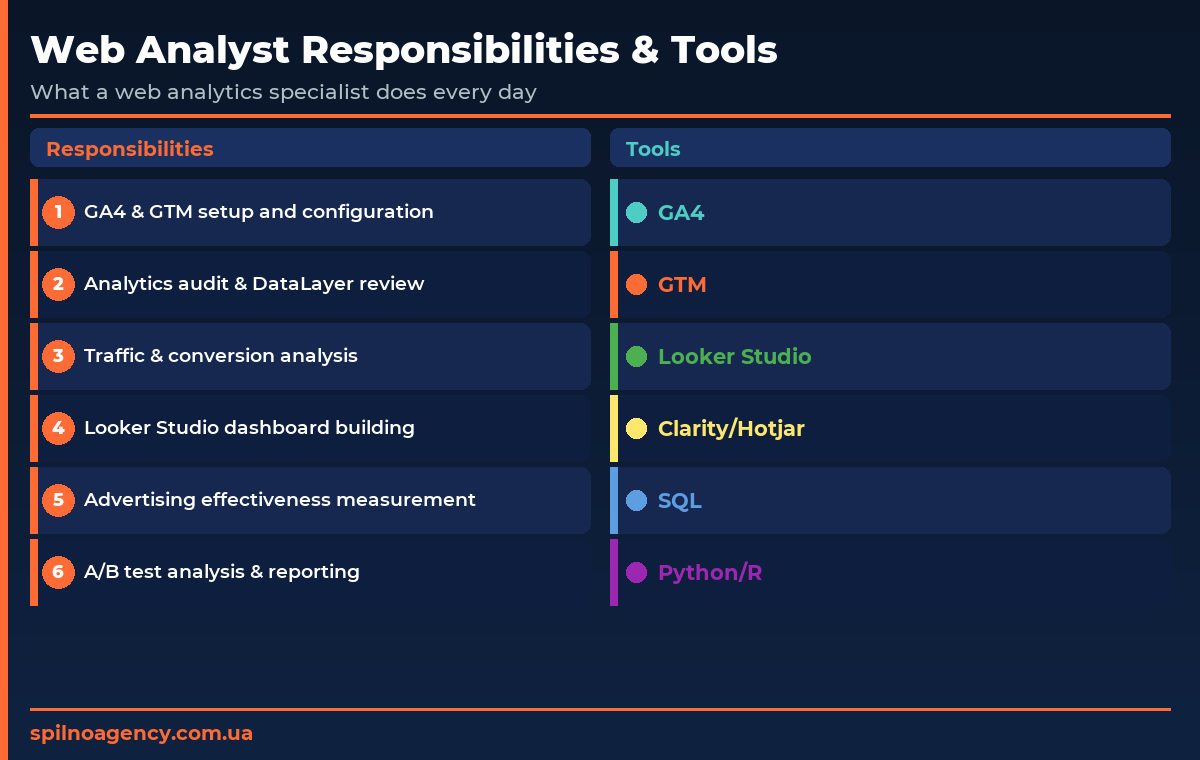1200x760 pixels.
Task: Click the Looker Studio tool label
Action: [x=735, y=357]
